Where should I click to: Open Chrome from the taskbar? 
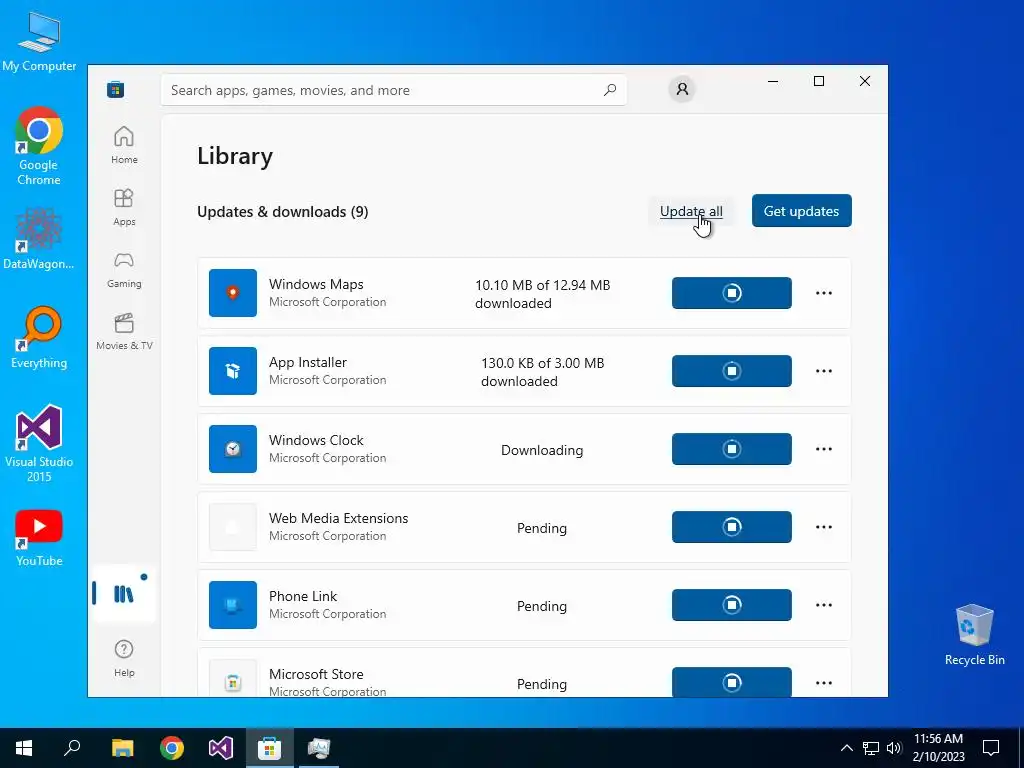(x=172, y=748)
